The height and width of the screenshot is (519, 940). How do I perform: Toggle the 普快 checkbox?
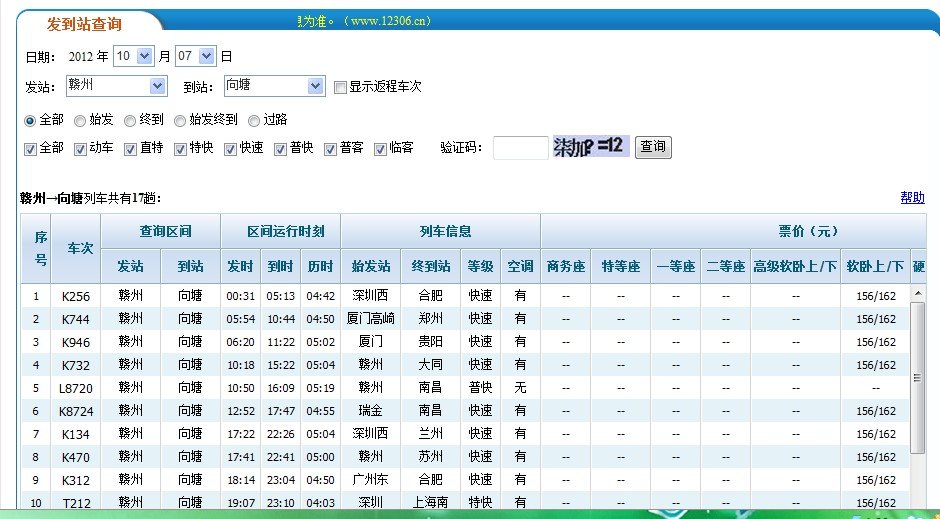point(280,149)
